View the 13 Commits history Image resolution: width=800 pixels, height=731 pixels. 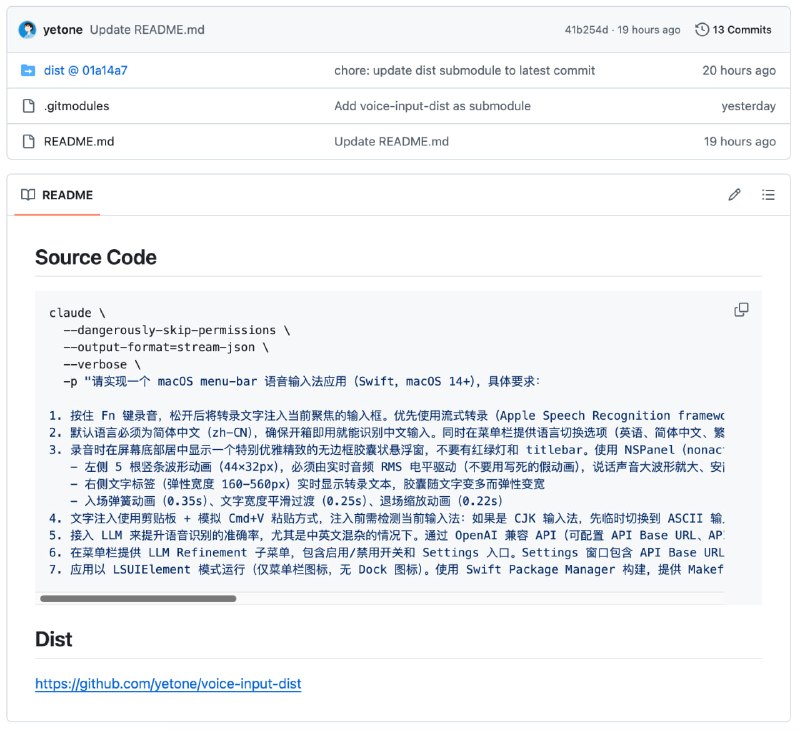tap(733, 30)
